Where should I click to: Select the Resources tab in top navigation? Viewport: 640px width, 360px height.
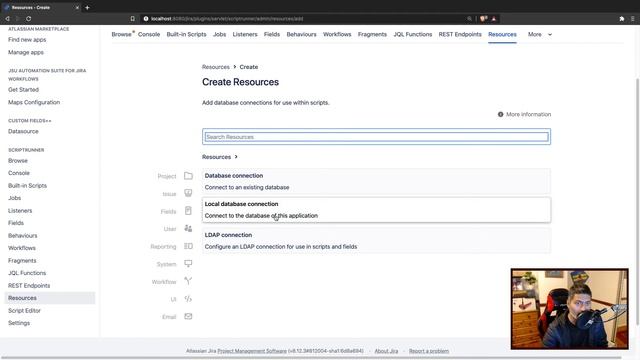point(502,34)
